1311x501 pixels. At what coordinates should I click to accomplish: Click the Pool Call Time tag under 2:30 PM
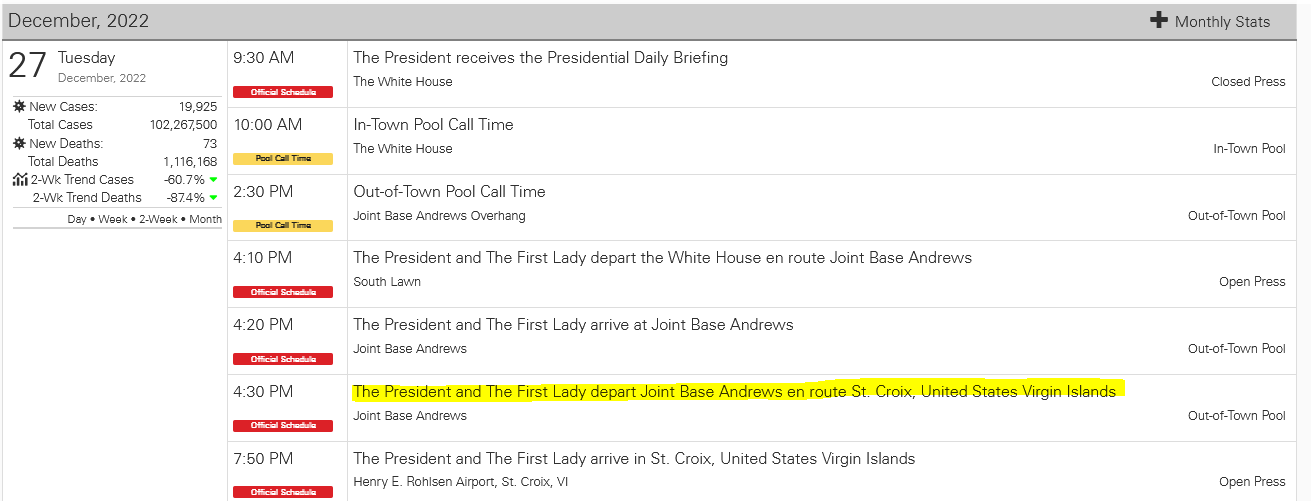pos(283,225)
